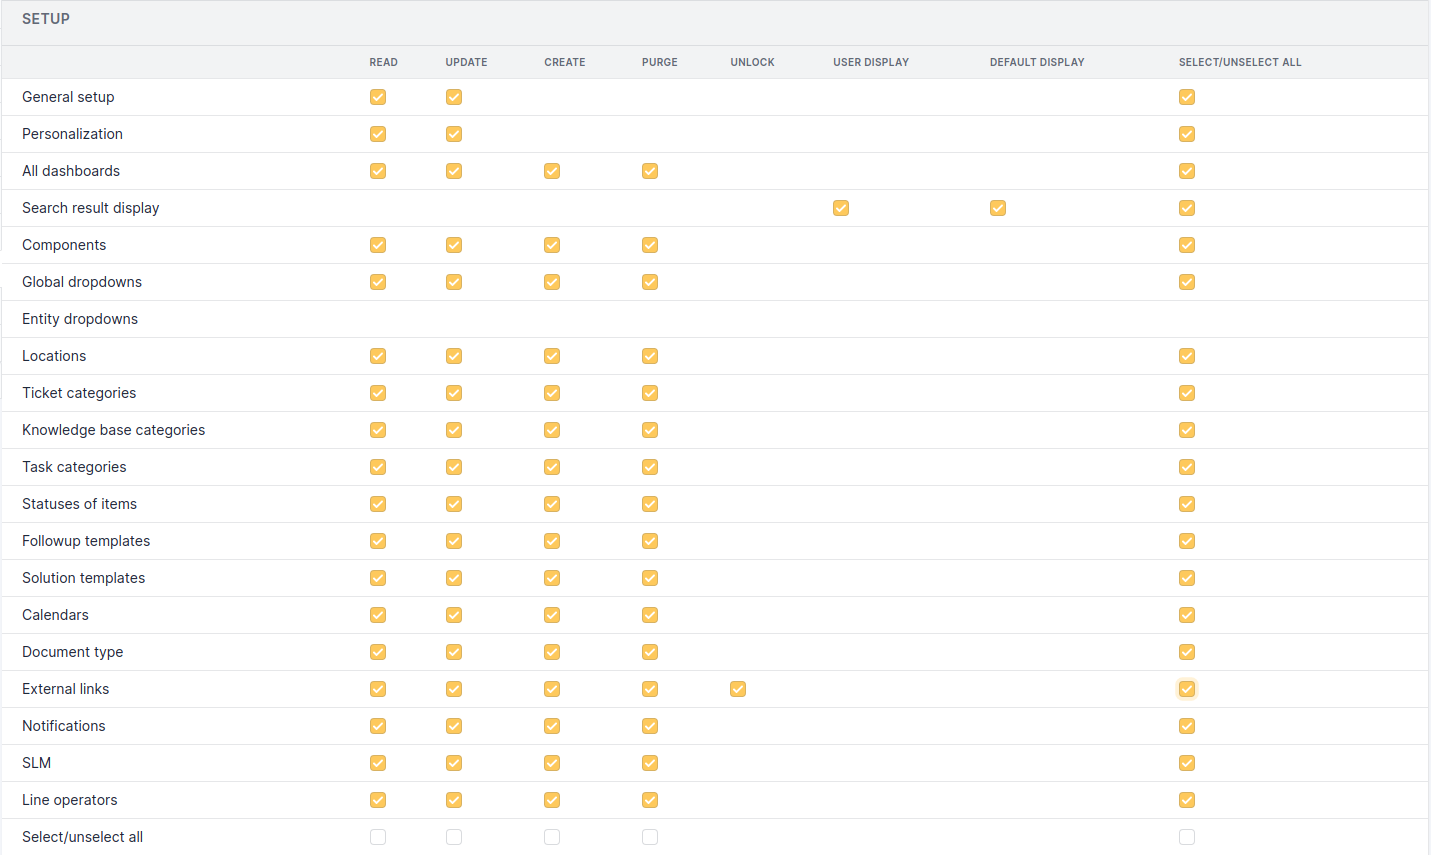Uncheck Create for Calendars
1431x855 pixels.
tap(552, 615)
